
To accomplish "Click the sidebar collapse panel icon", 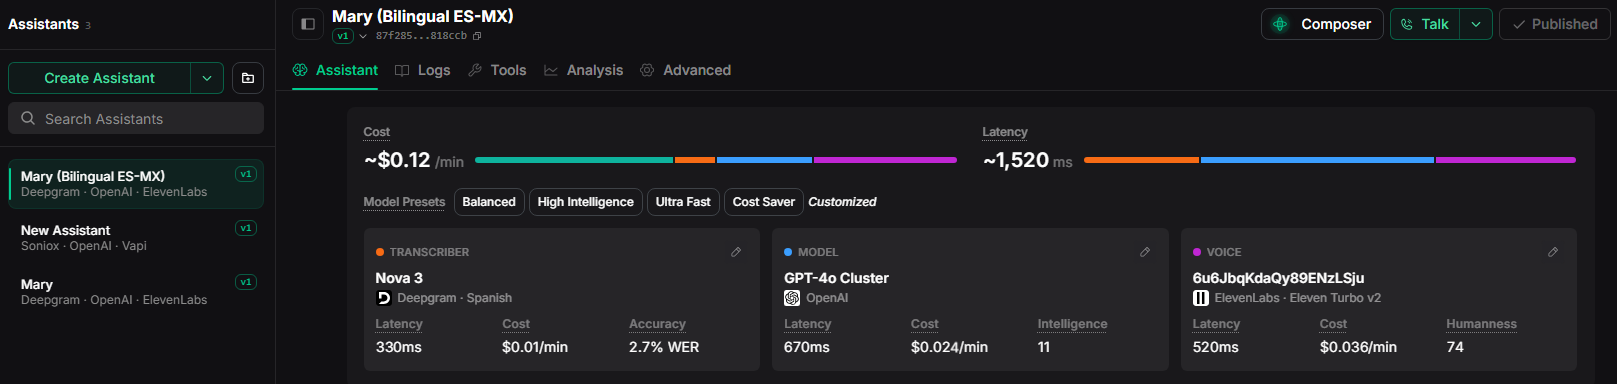I will [308, 24].
